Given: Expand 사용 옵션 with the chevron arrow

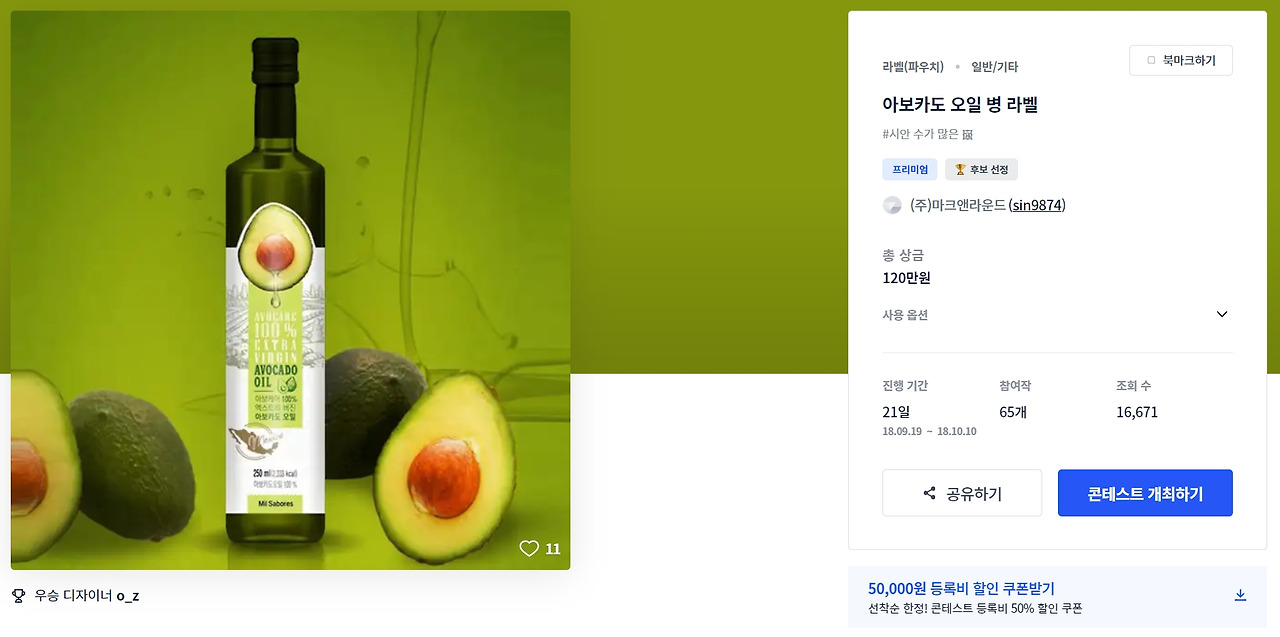Looking at the screenshot, I should (x=1222, y=314).
